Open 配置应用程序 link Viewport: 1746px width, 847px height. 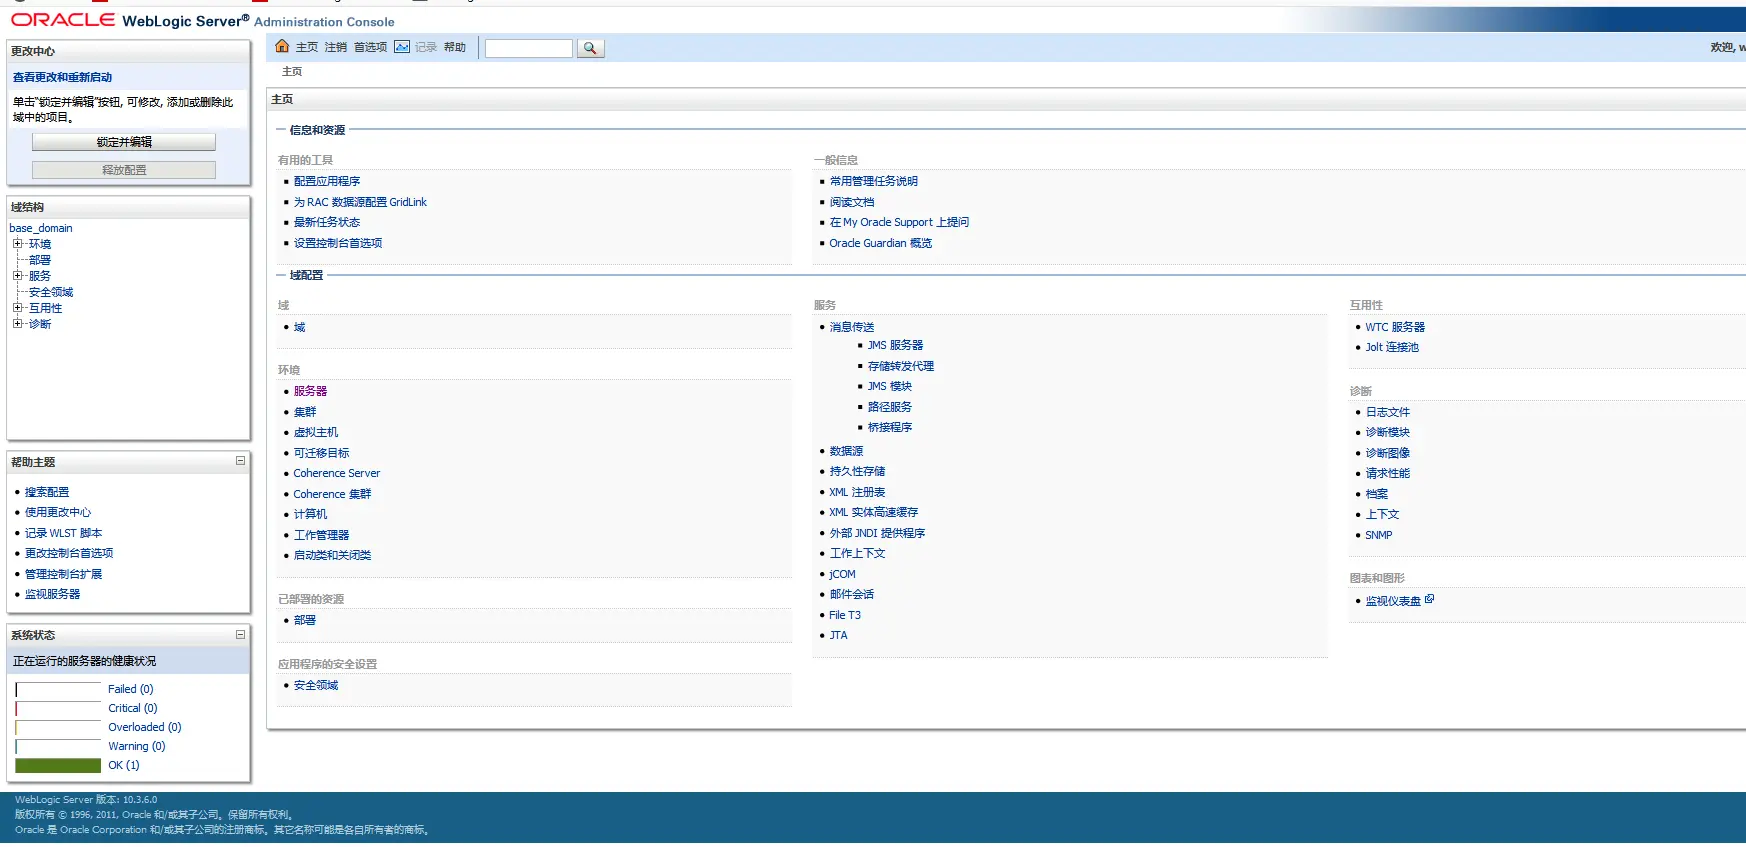[327, 181]
